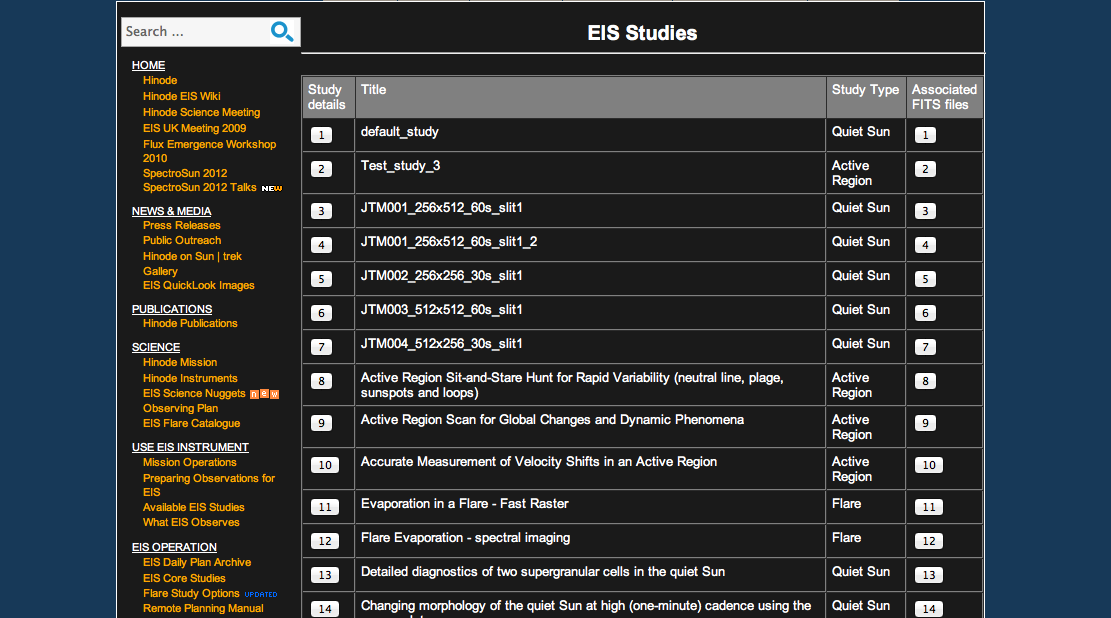Open study details button 8
The height and width of the screenshot is (618, 1111).
pos(321,381)
